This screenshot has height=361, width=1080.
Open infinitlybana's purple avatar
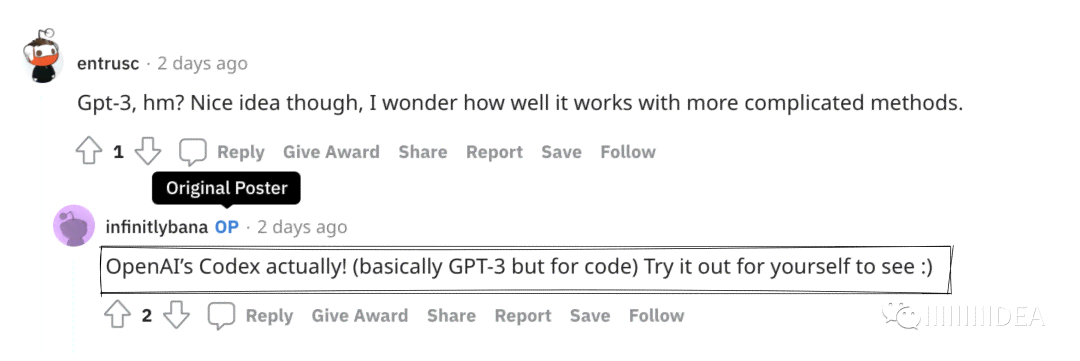pyautogui.click(x=74, y=225)
